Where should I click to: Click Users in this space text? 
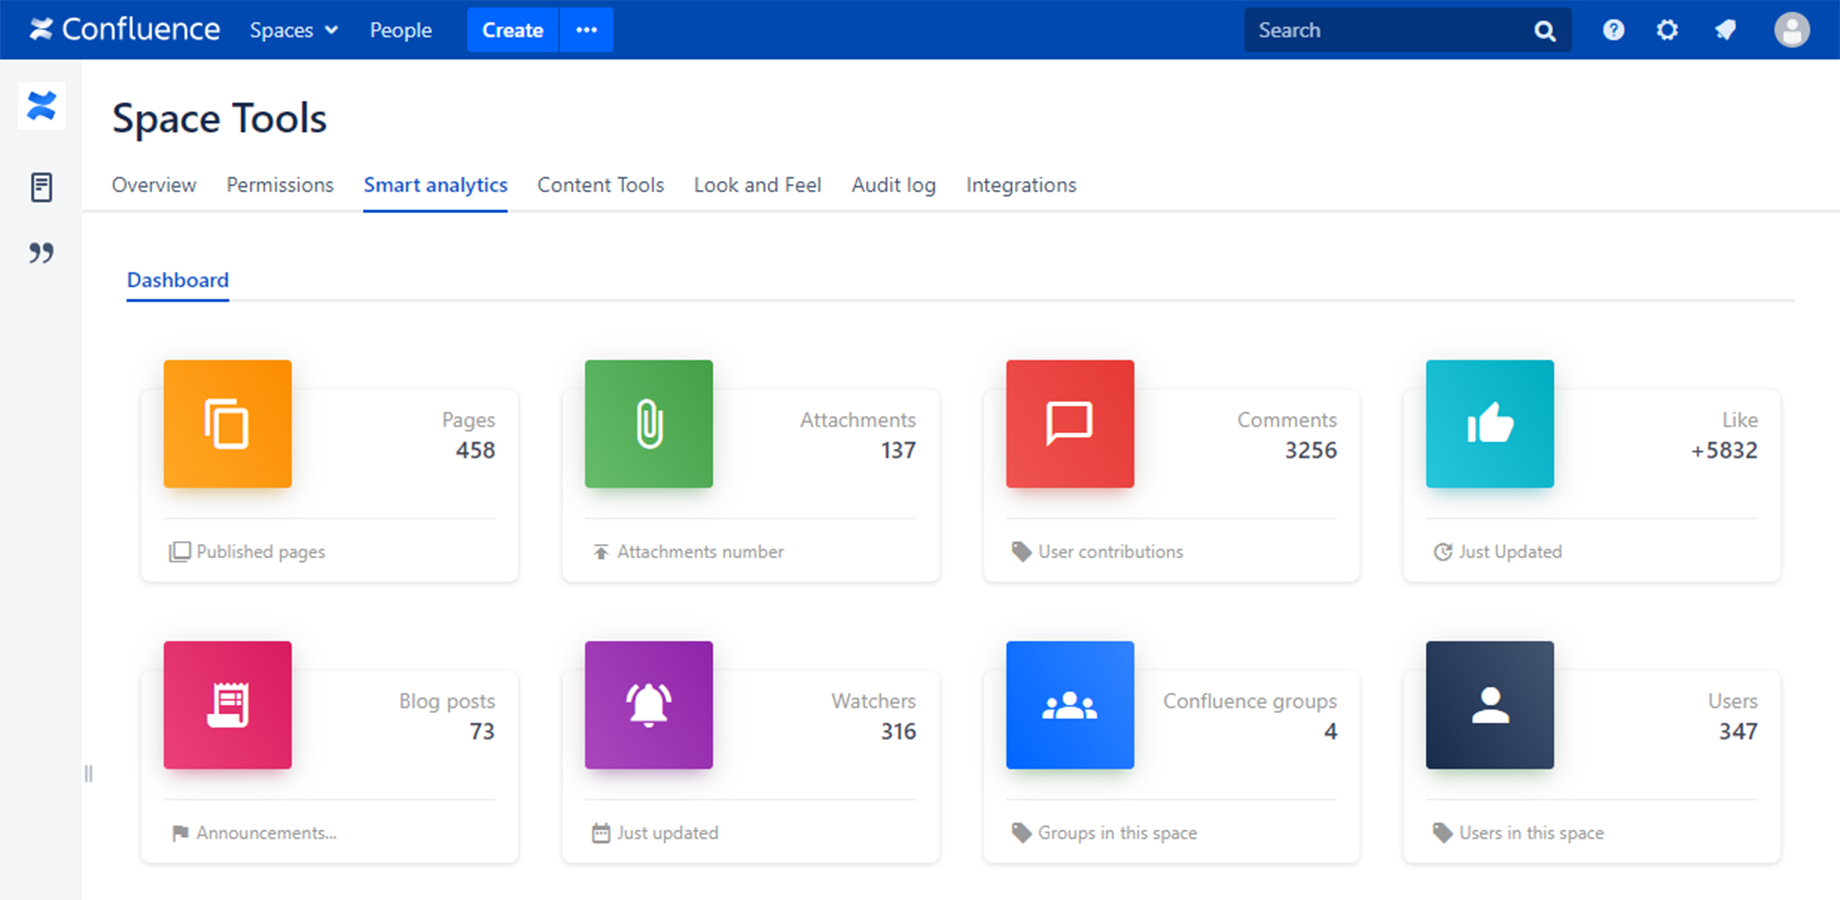tap(1531, 833)
